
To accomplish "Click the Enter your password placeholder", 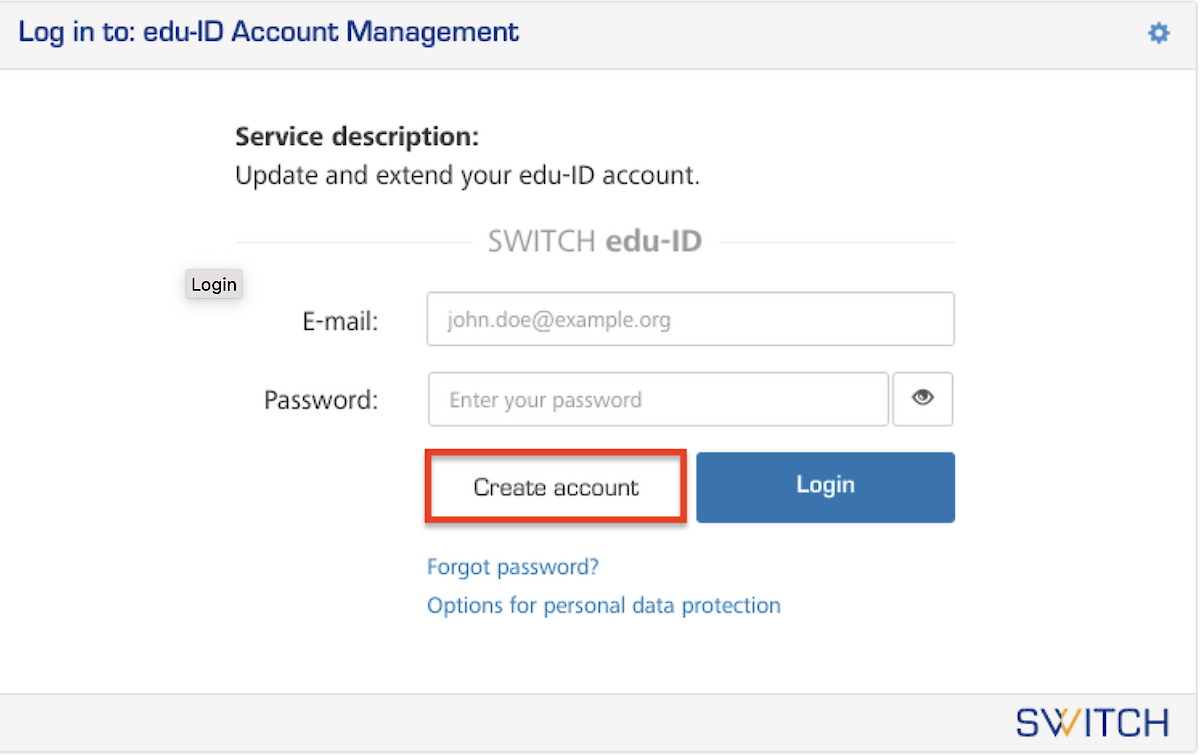I will point(545,400).
